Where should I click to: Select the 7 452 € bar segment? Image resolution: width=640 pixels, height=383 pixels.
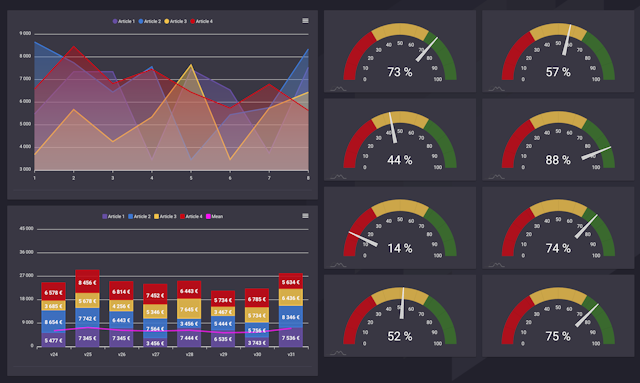[x=155, y=294]
